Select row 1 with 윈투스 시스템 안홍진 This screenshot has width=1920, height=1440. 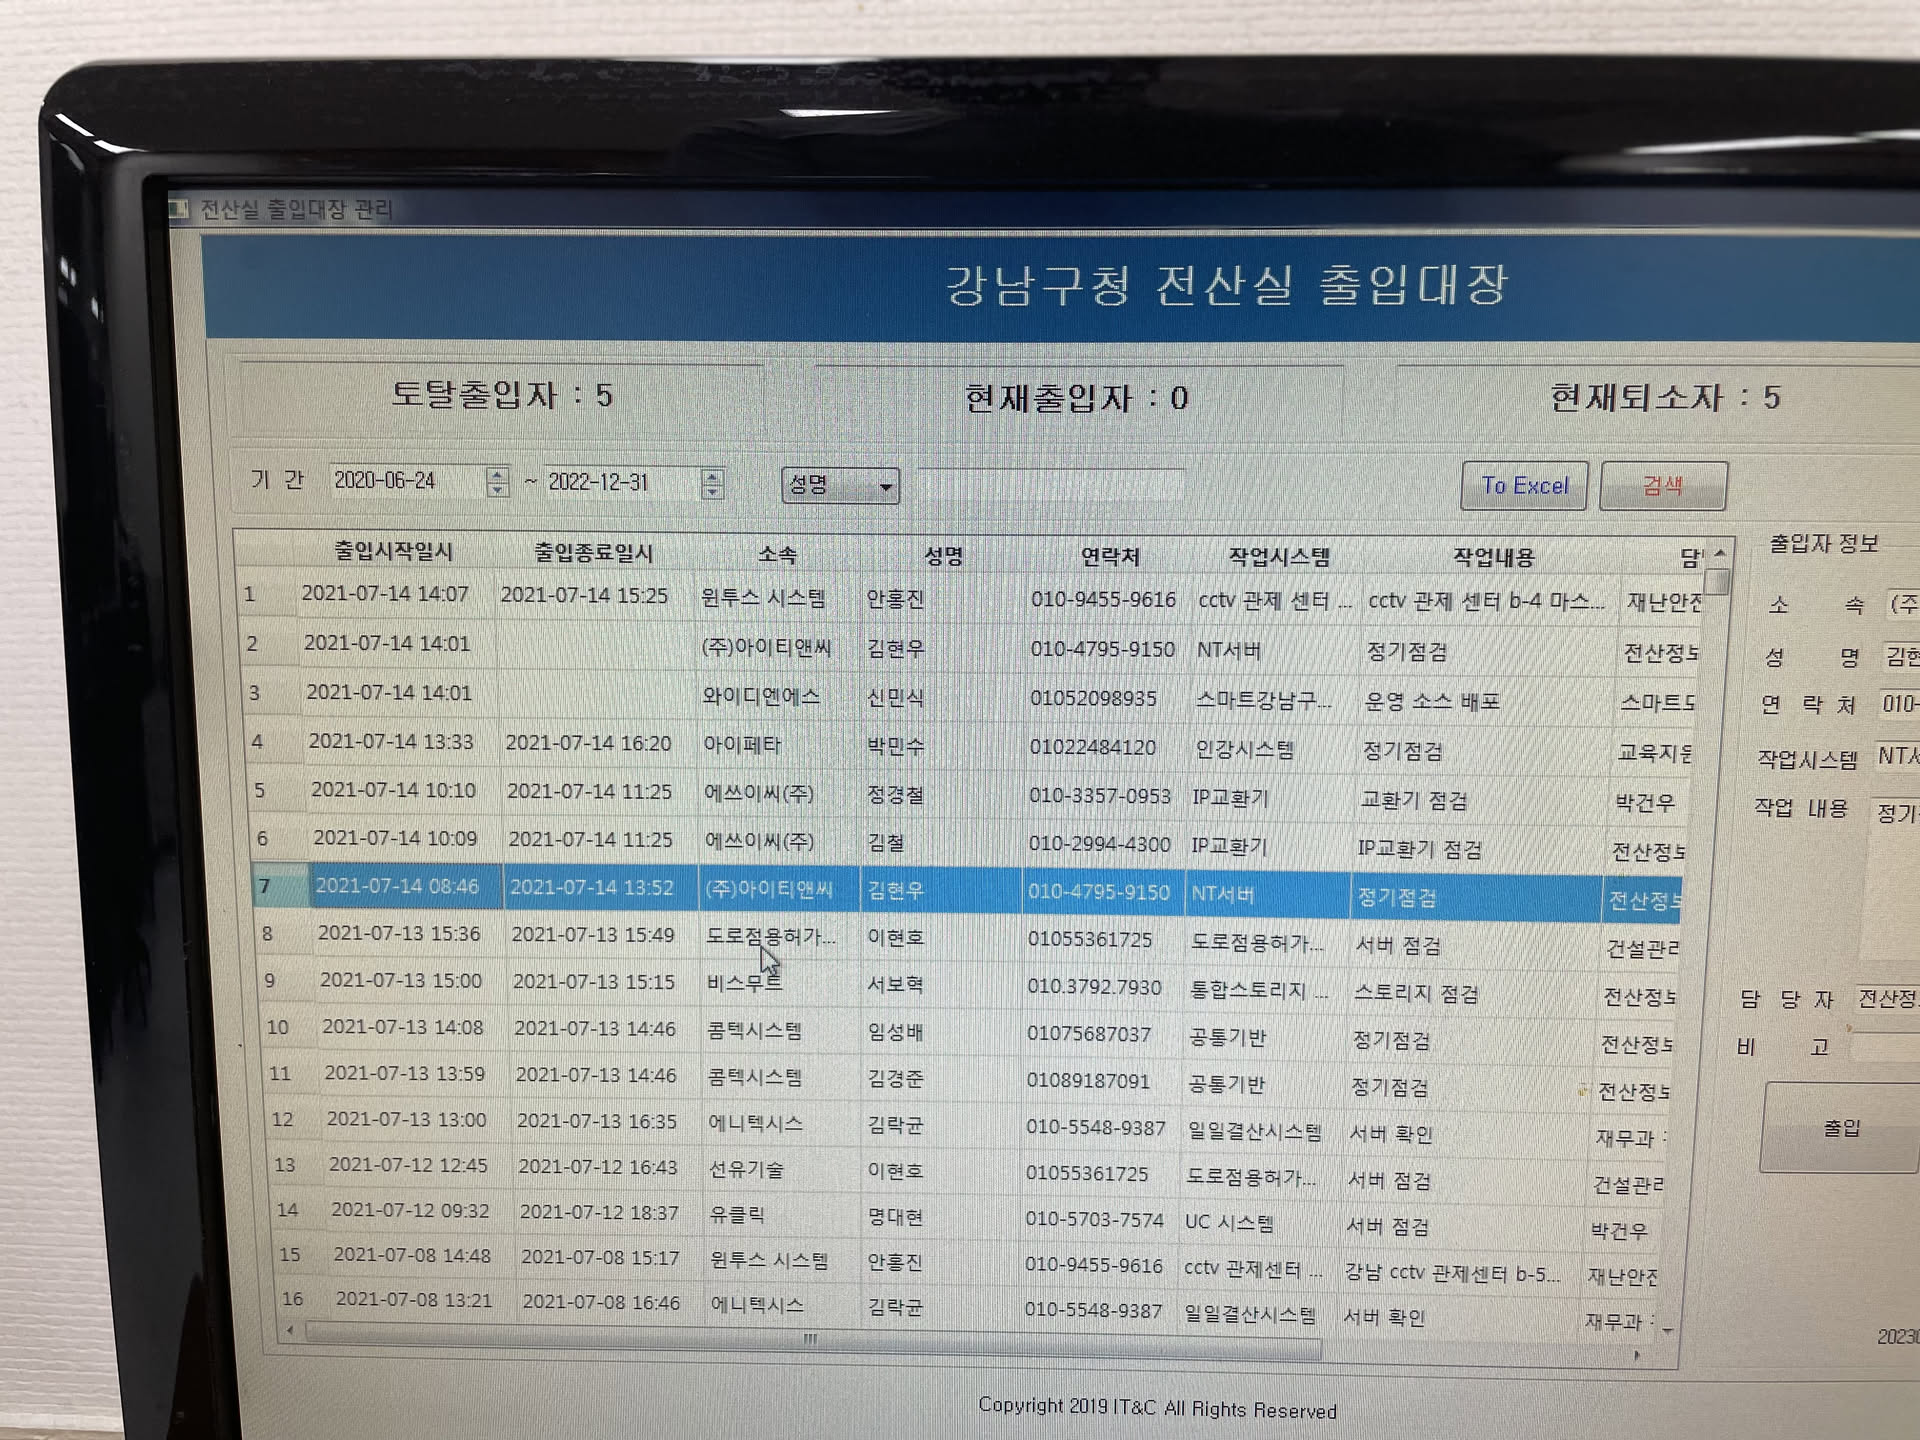[x=763, y=598]
